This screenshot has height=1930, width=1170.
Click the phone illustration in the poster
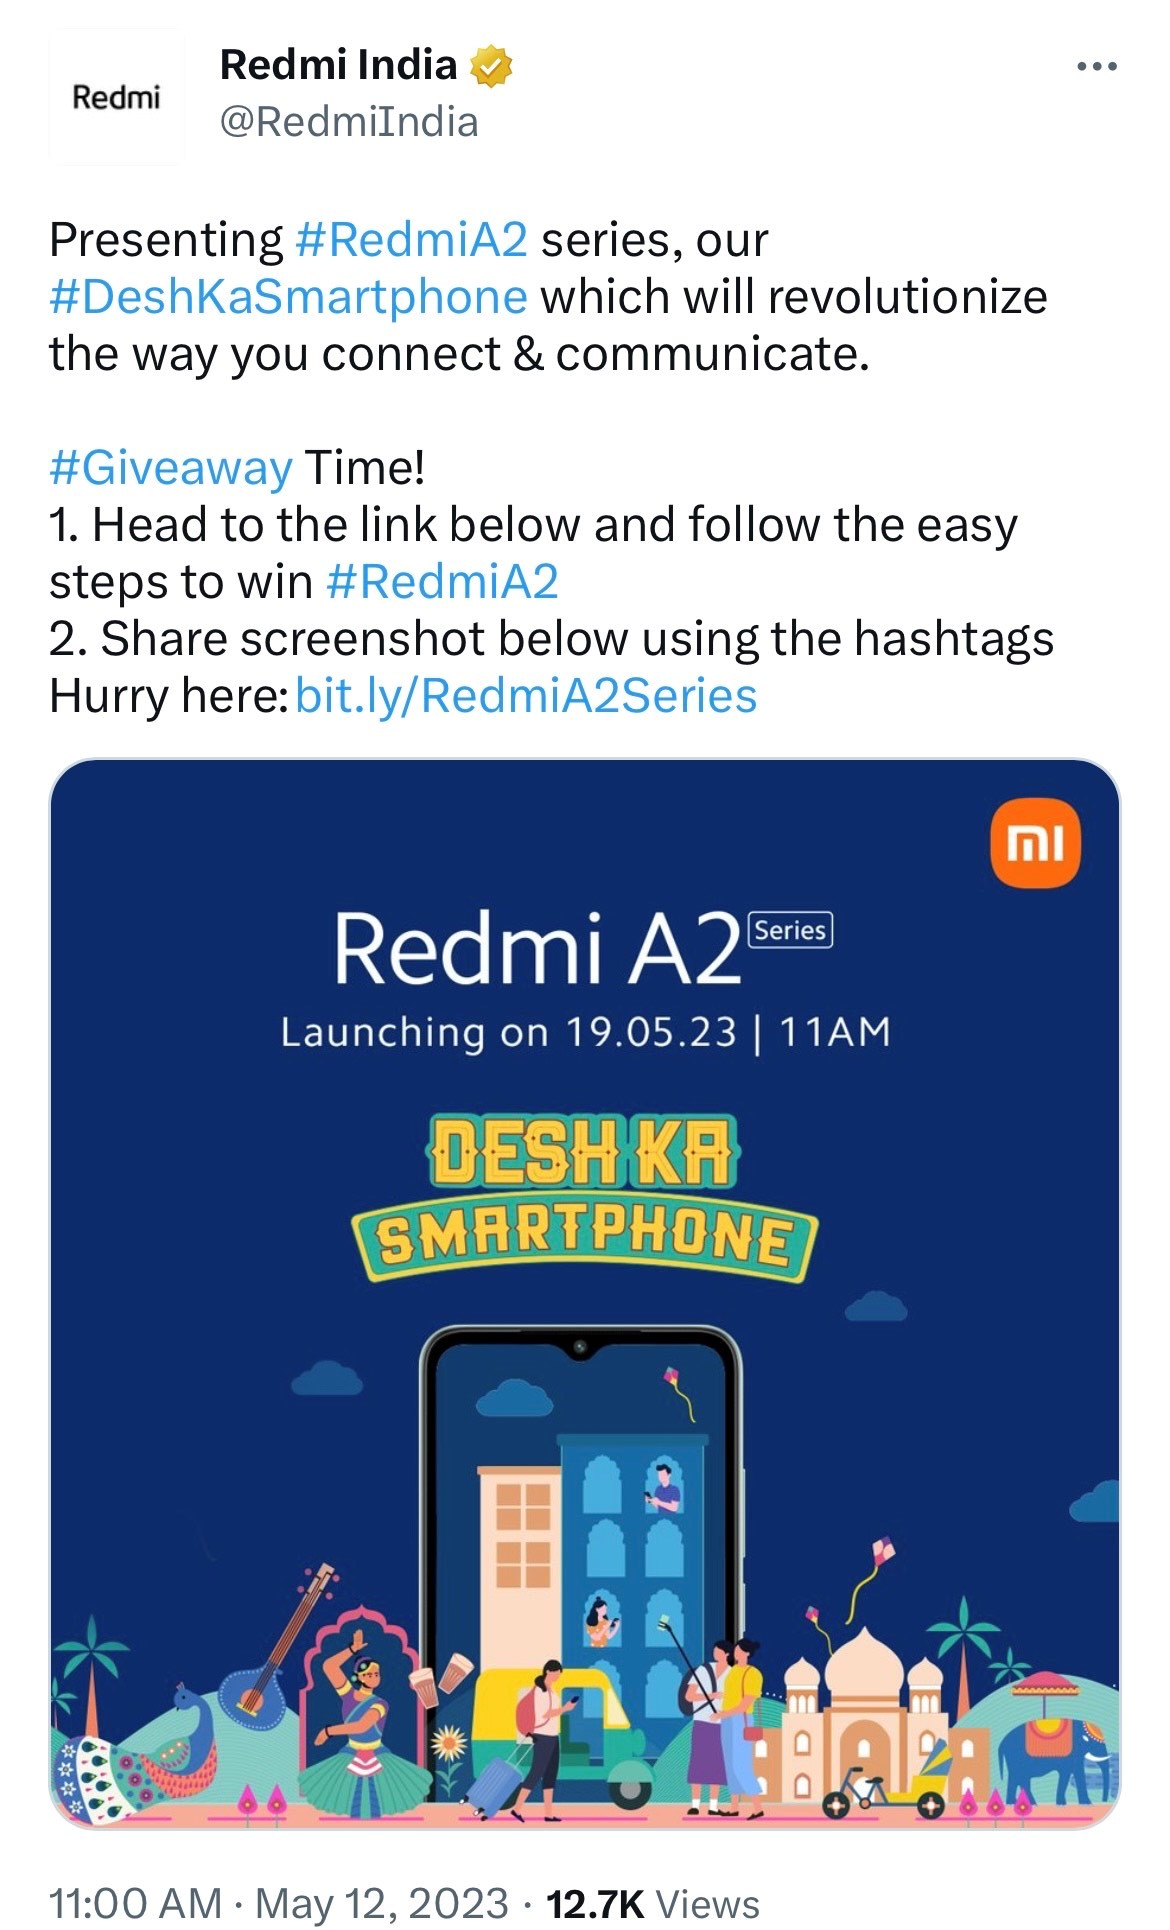pos(580,1560)
